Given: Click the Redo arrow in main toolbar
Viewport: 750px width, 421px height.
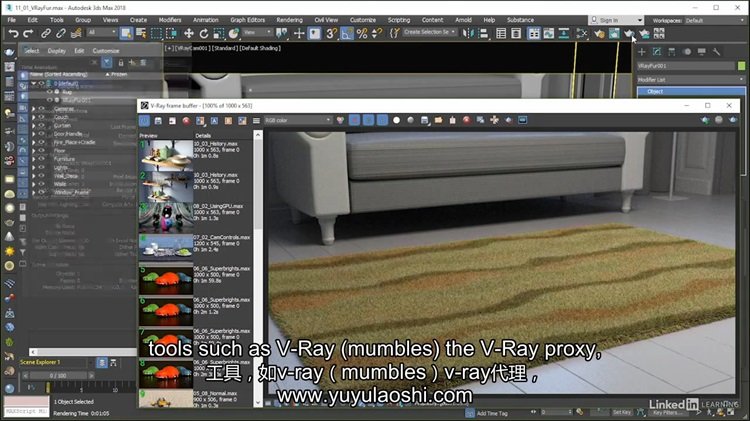Looking at the screenshot, I should (28, 33).
